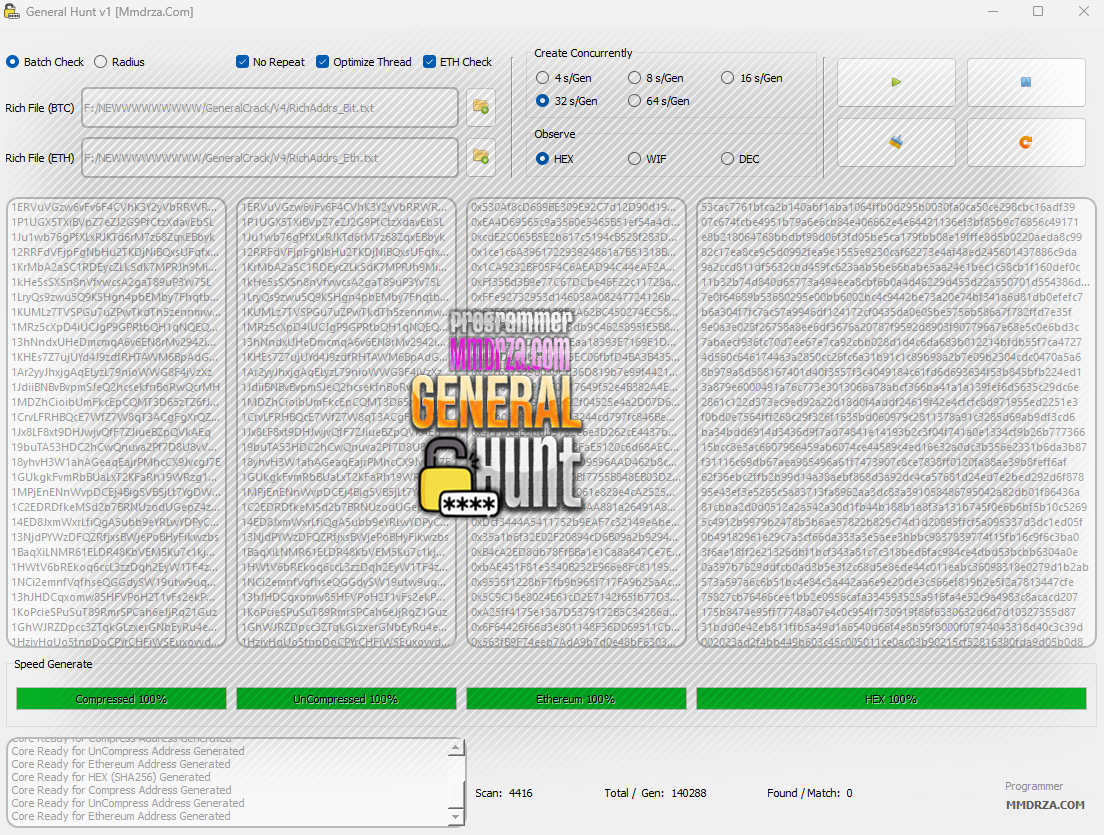Set Observe mode to HEX

tap(555, 158)
